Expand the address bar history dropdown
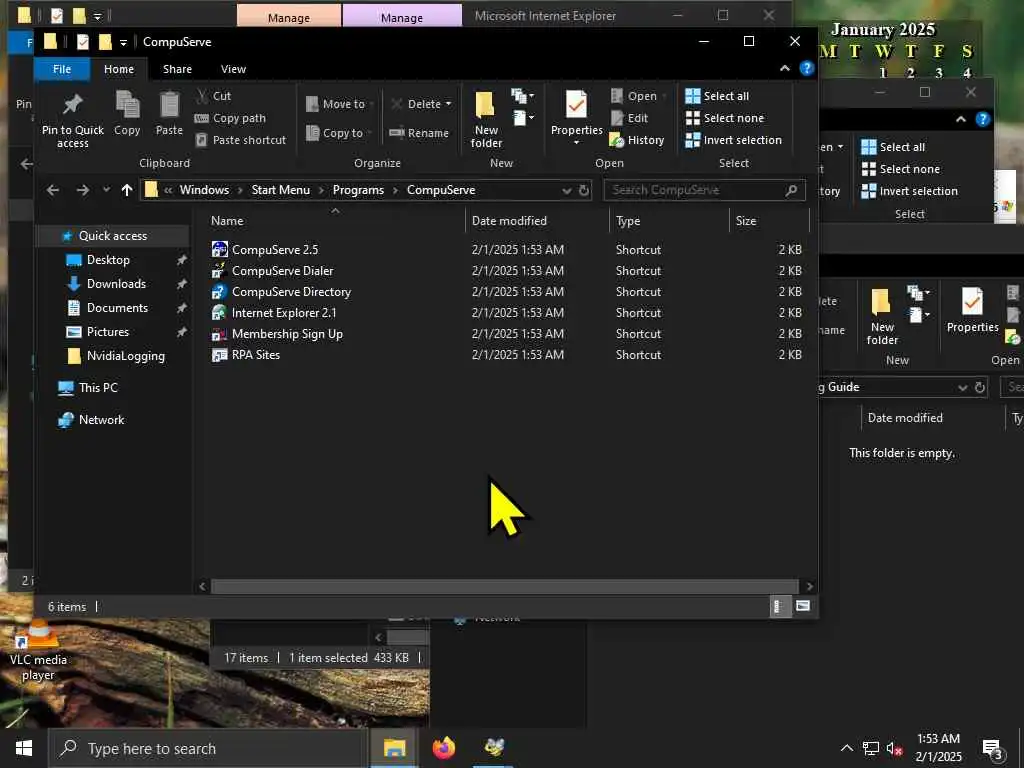 click(x=567, y=191)
